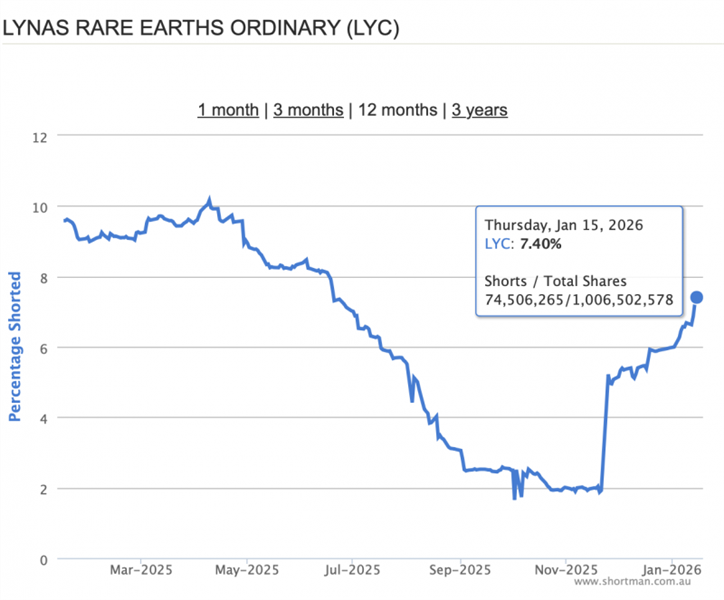The image size is (724, 600).
Task: Click the 12 value on y-axis
Action: click(x=40, y=136)
